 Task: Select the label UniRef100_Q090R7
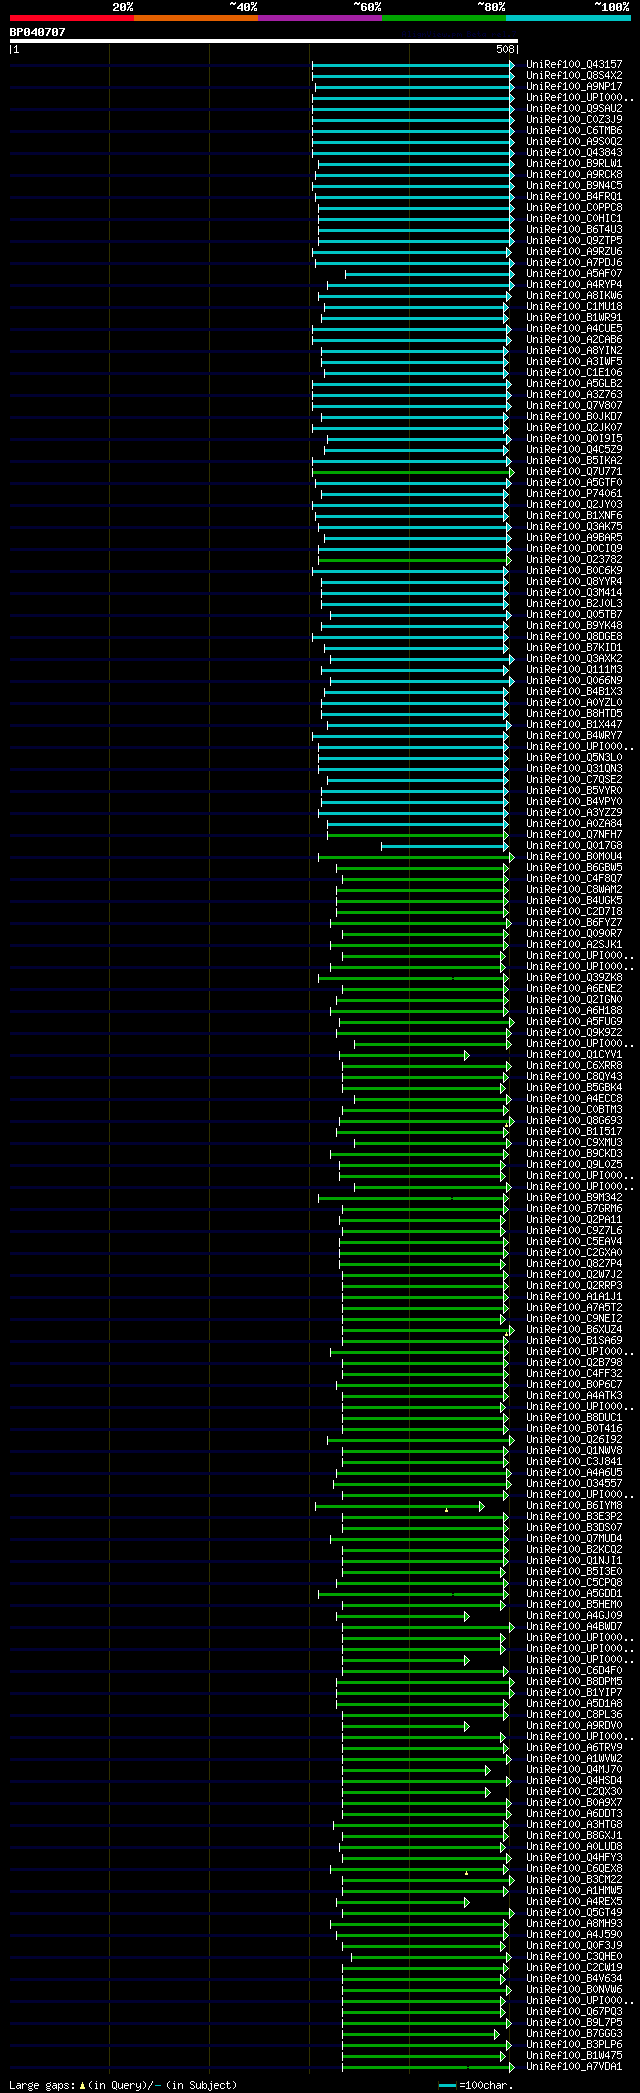coord(574,933)
